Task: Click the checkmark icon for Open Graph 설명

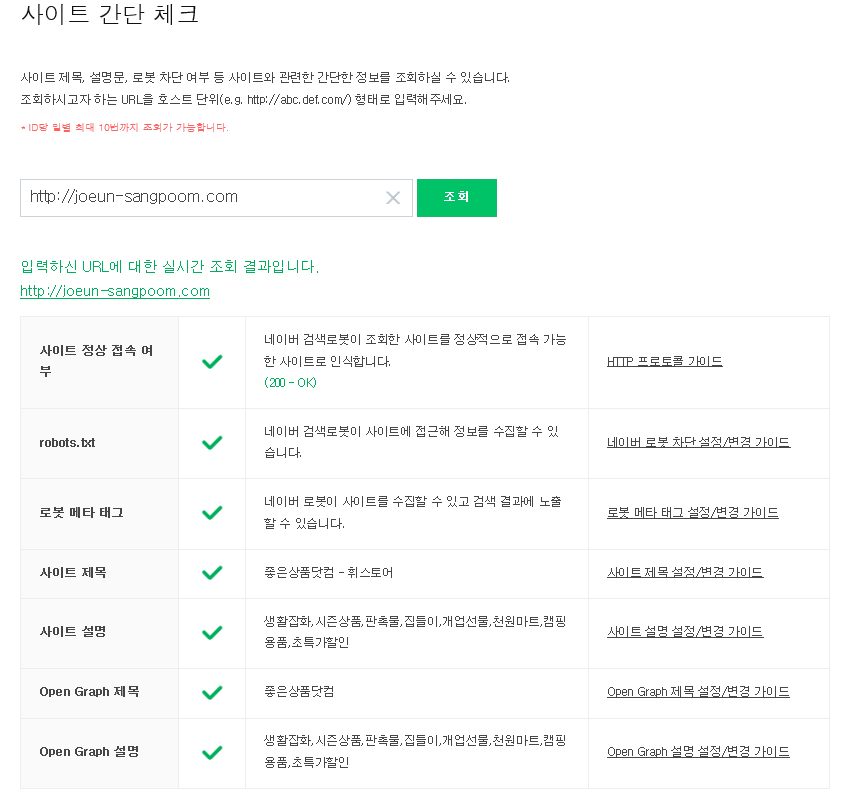Action: coord(212,752)
